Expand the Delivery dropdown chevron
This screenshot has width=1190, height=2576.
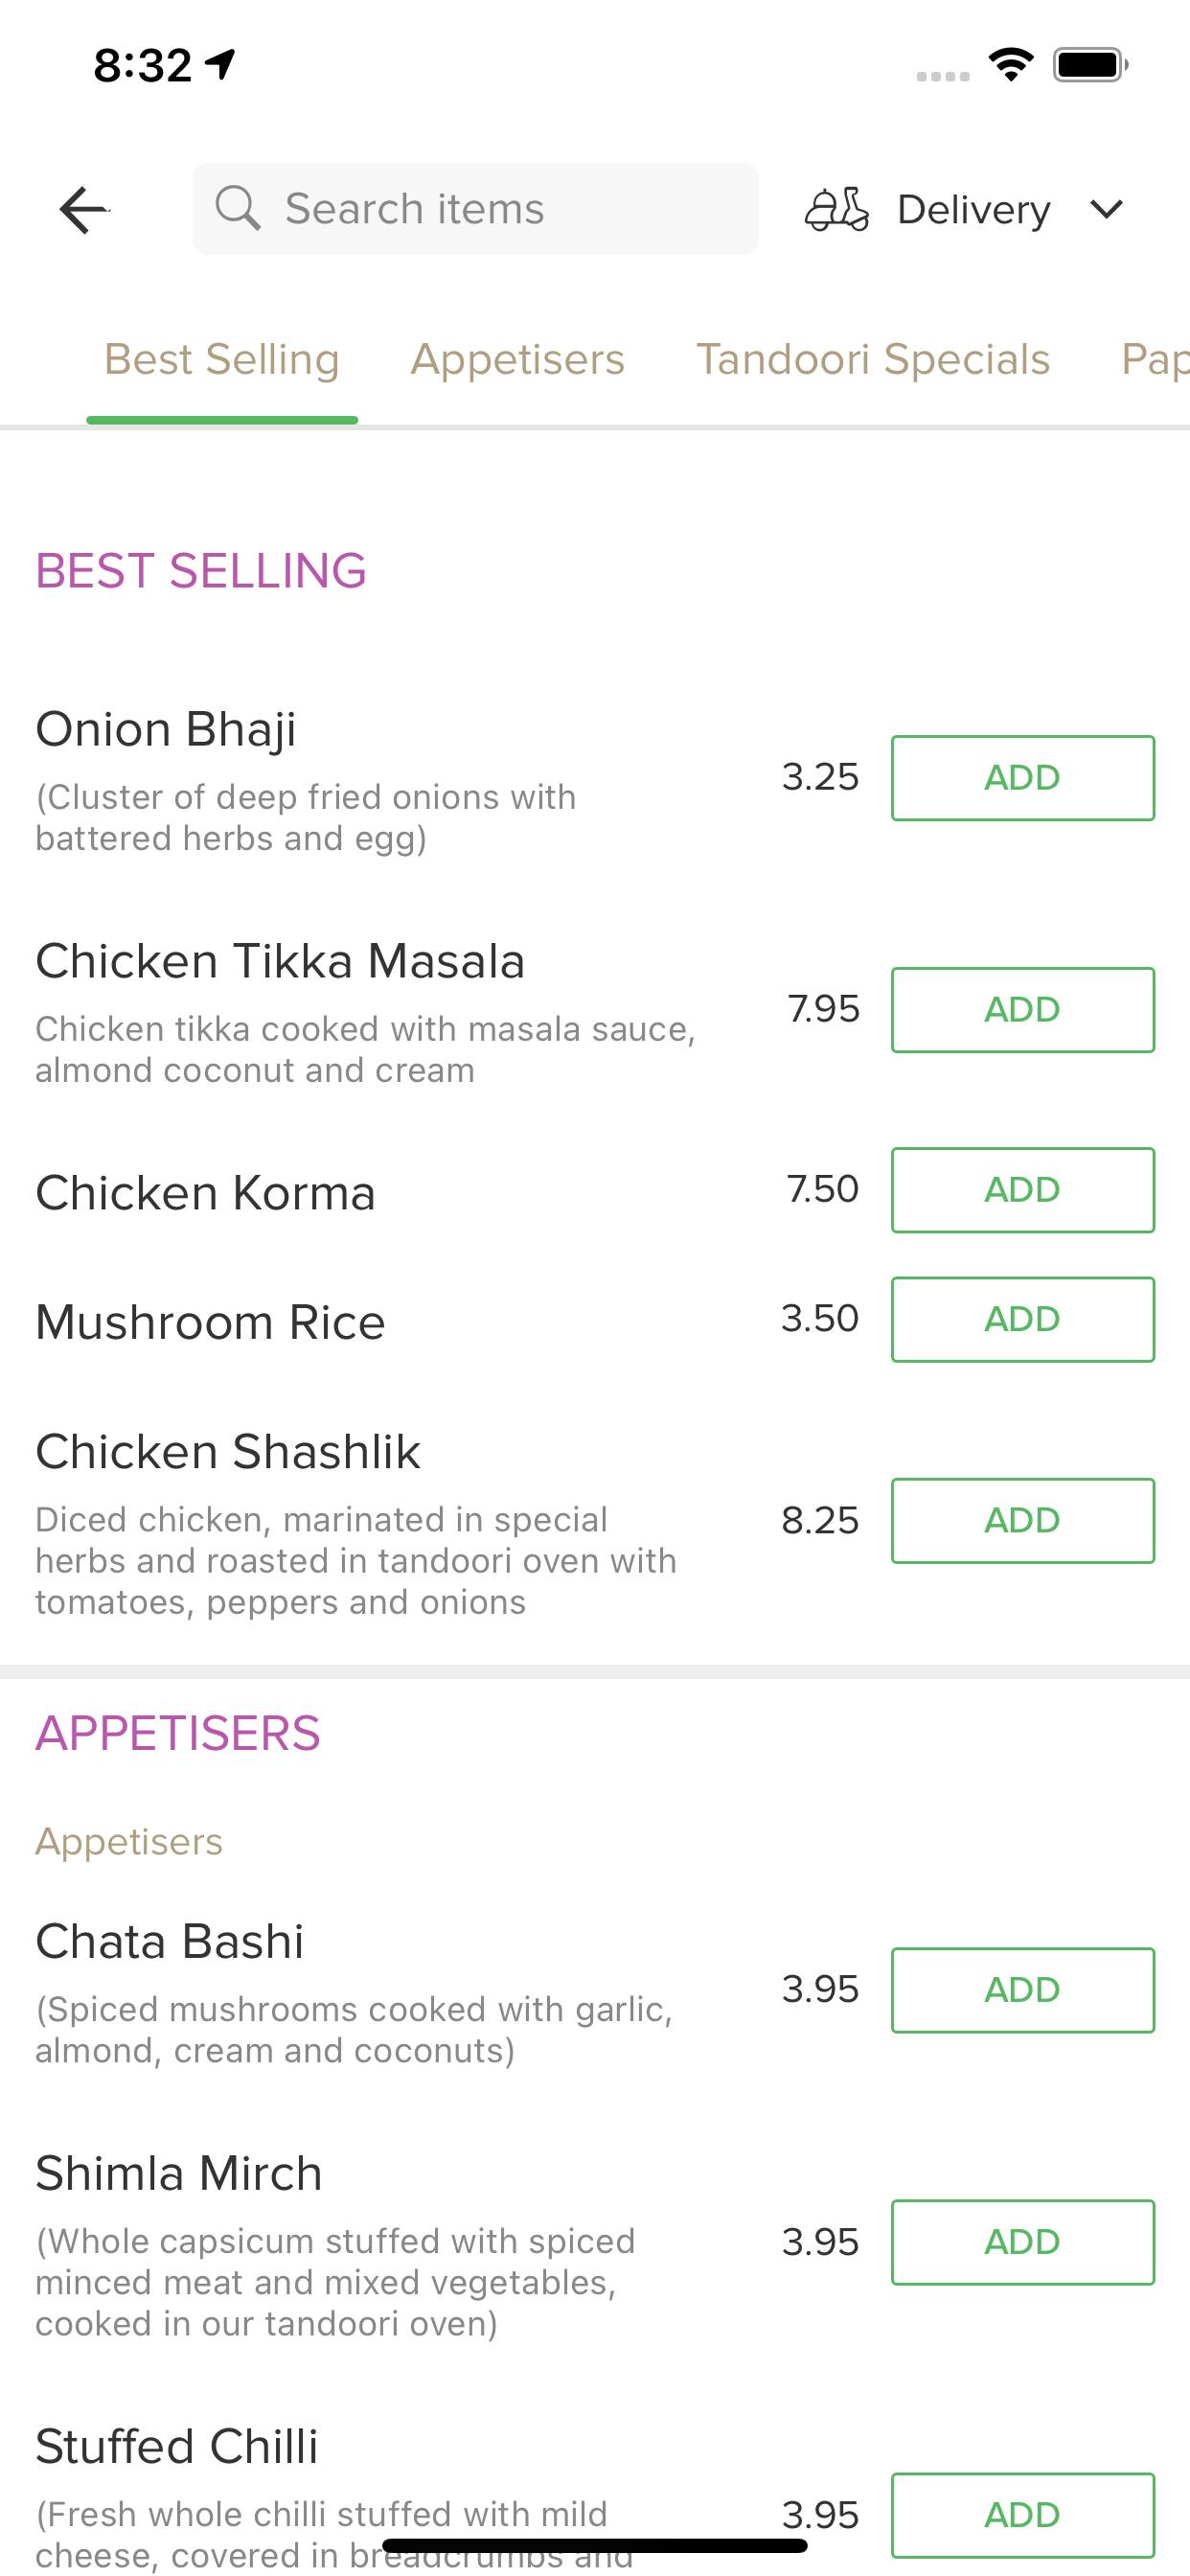1106,210
